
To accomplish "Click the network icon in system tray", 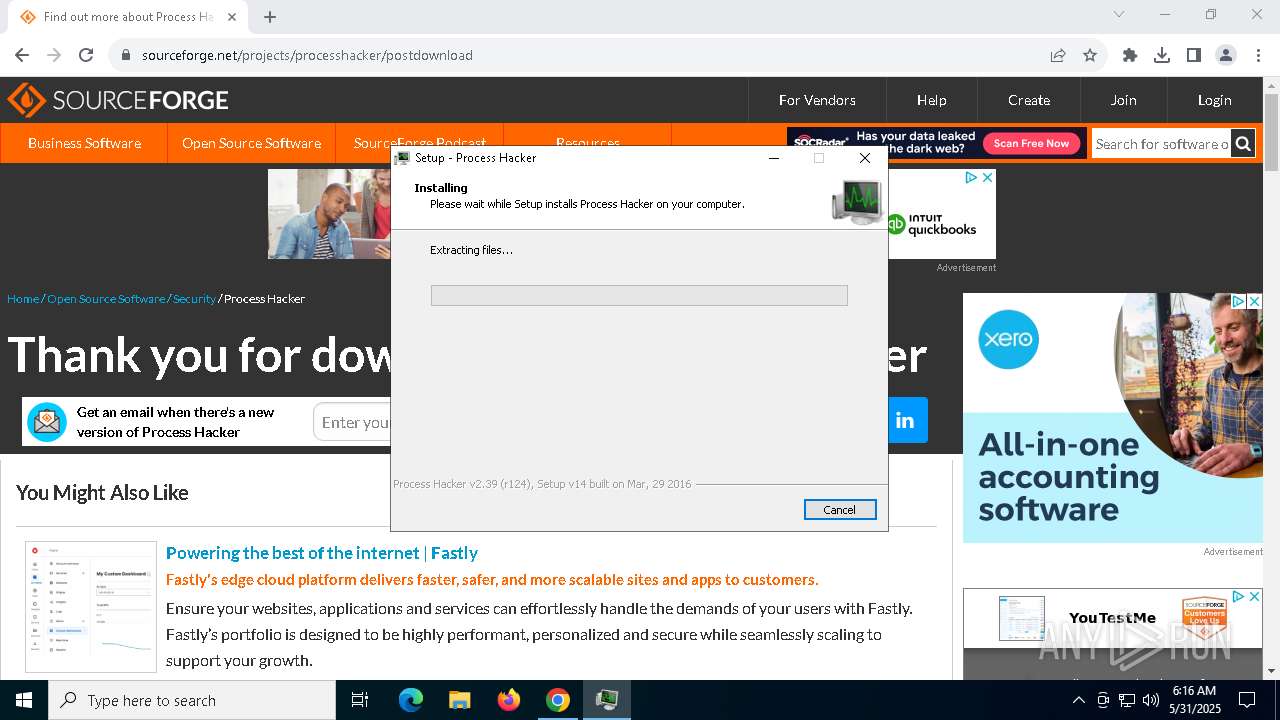I will (x=1127, y=700).
